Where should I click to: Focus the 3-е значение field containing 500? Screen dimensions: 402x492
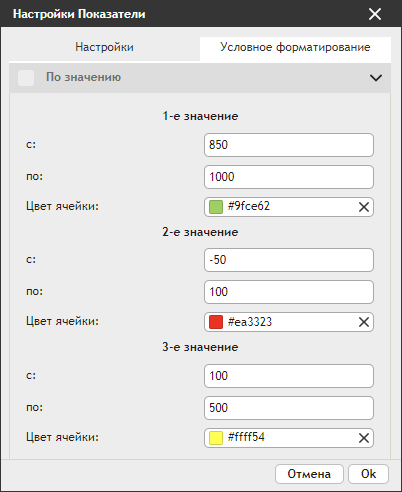tap(289, 408)
